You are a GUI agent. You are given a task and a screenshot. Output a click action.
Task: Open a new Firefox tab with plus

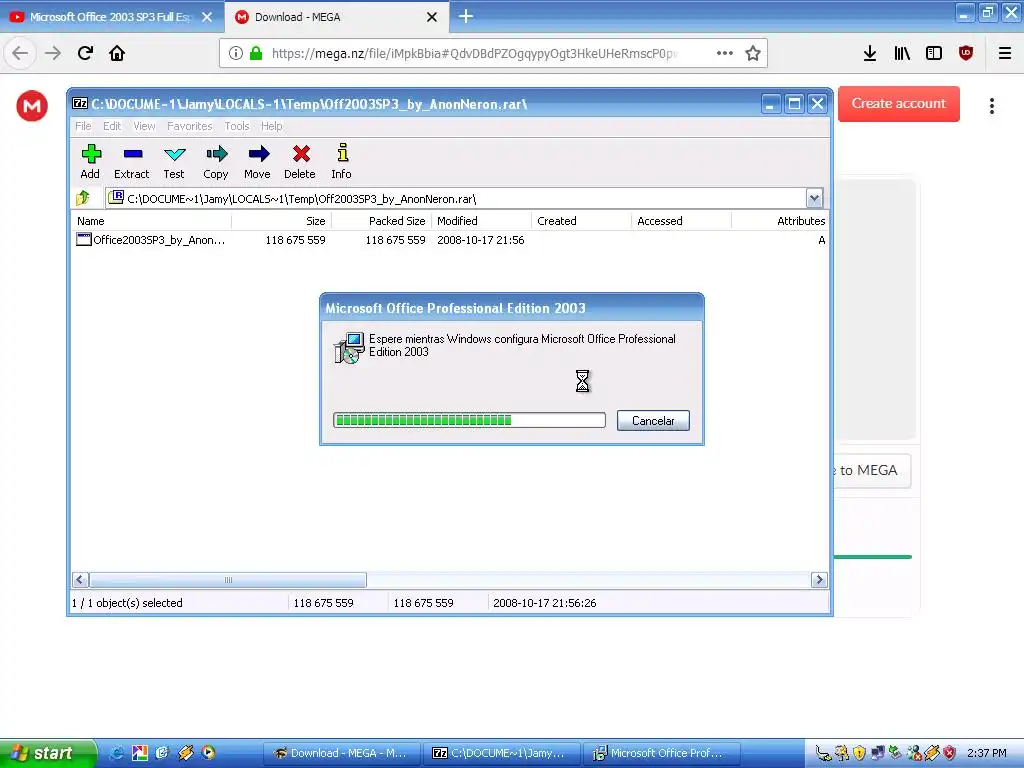pyautogui.click(x=466, y=16)
